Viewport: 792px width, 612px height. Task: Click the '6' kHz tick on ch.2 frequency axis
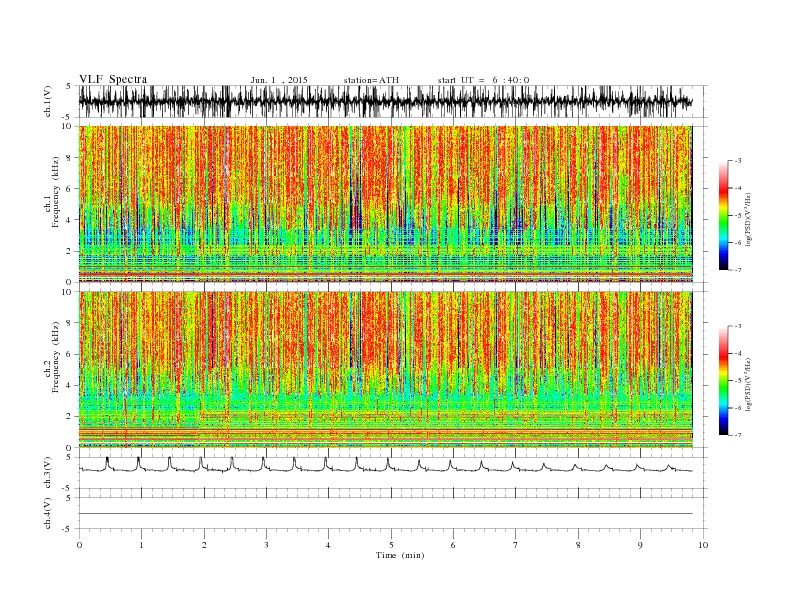[70, 354]
